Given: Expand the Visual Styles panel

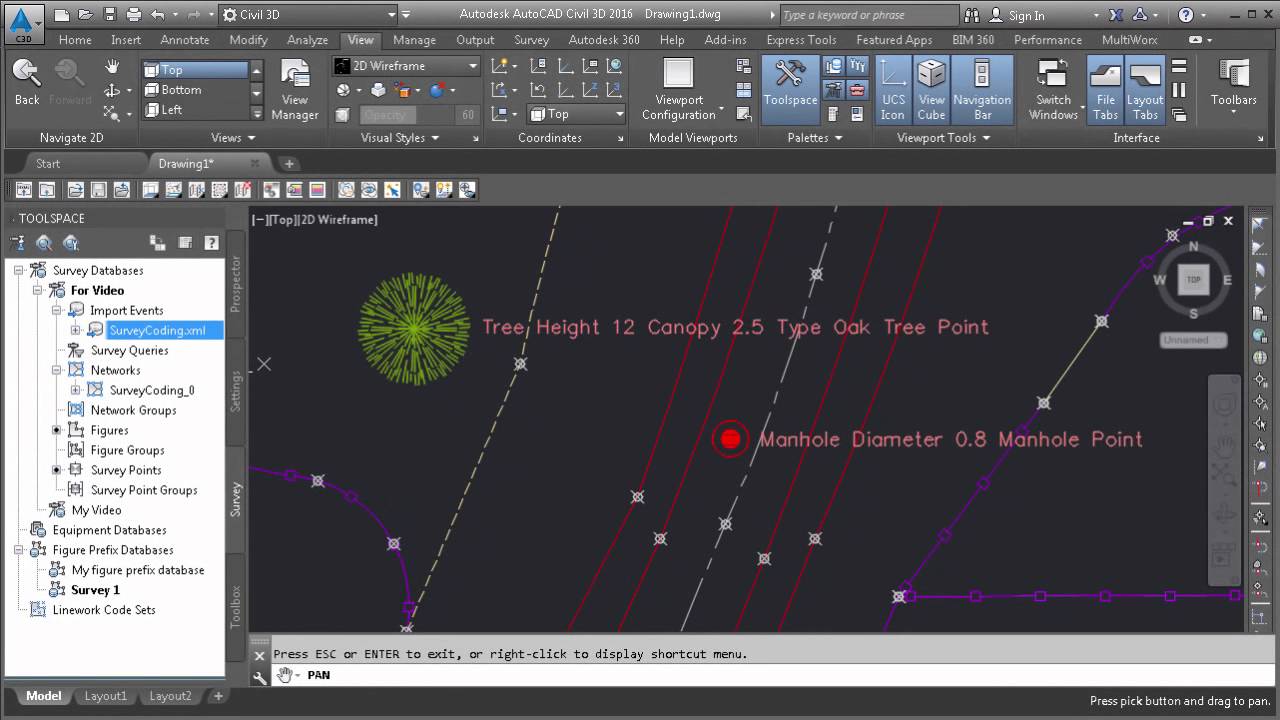Looking at the screenshot, I should (400, 138).
